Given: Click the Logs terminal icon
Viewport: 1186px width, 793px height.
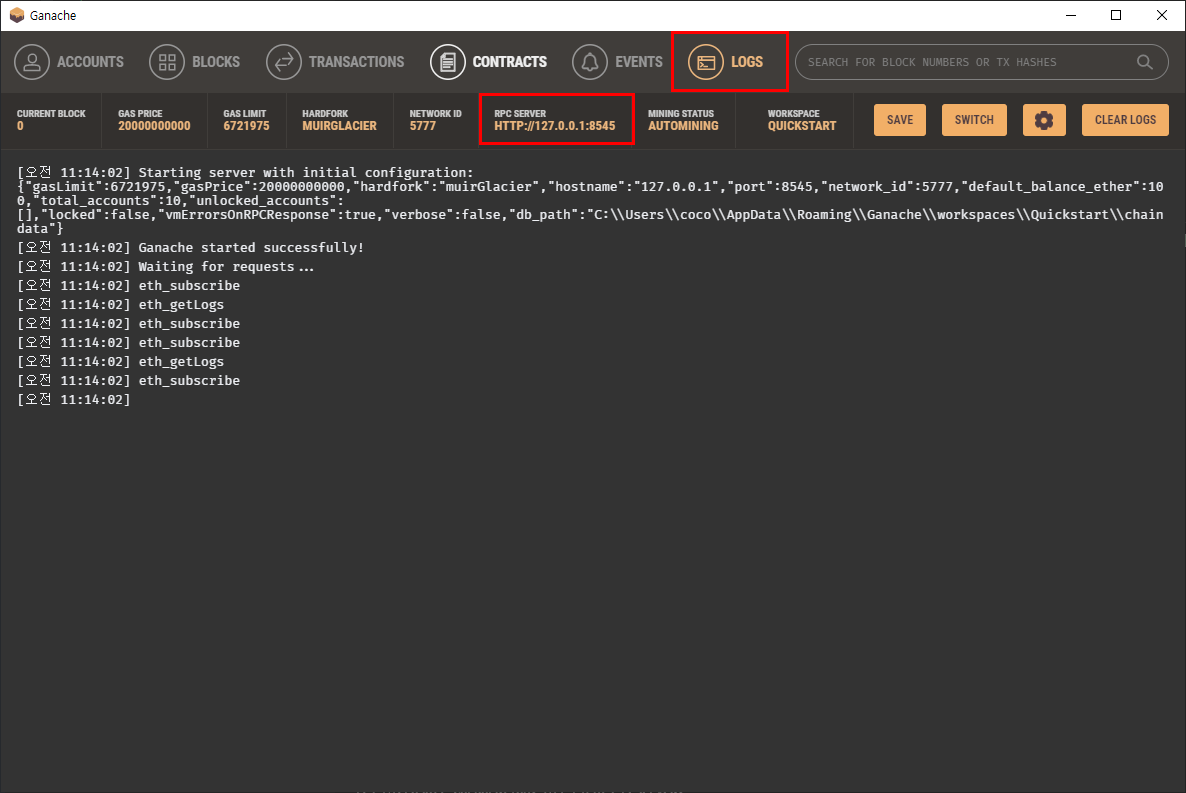Looking at the screenshot, I should (x=706, y=62).
